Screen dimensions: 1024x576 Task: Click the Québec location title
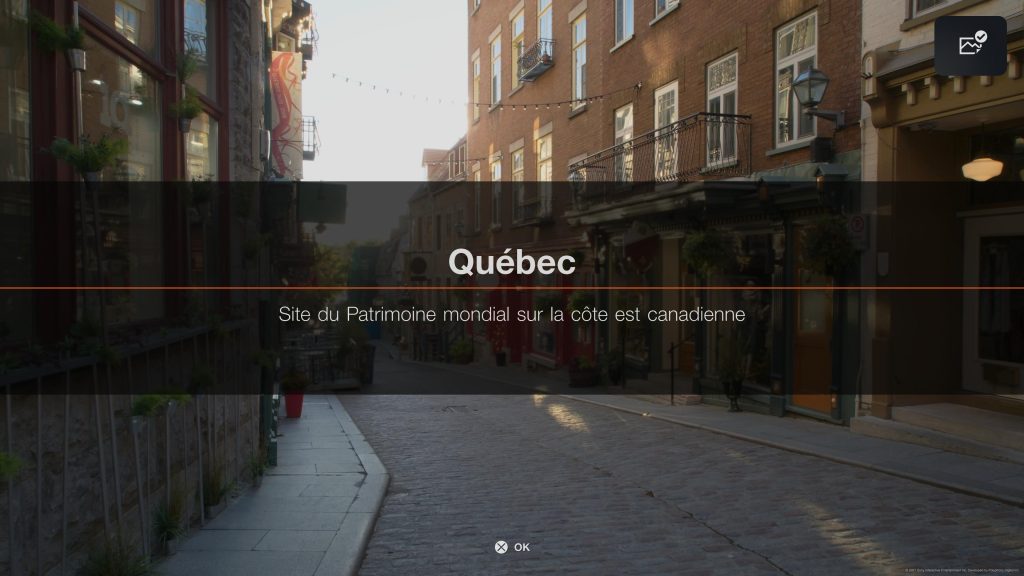click(512, 262)
